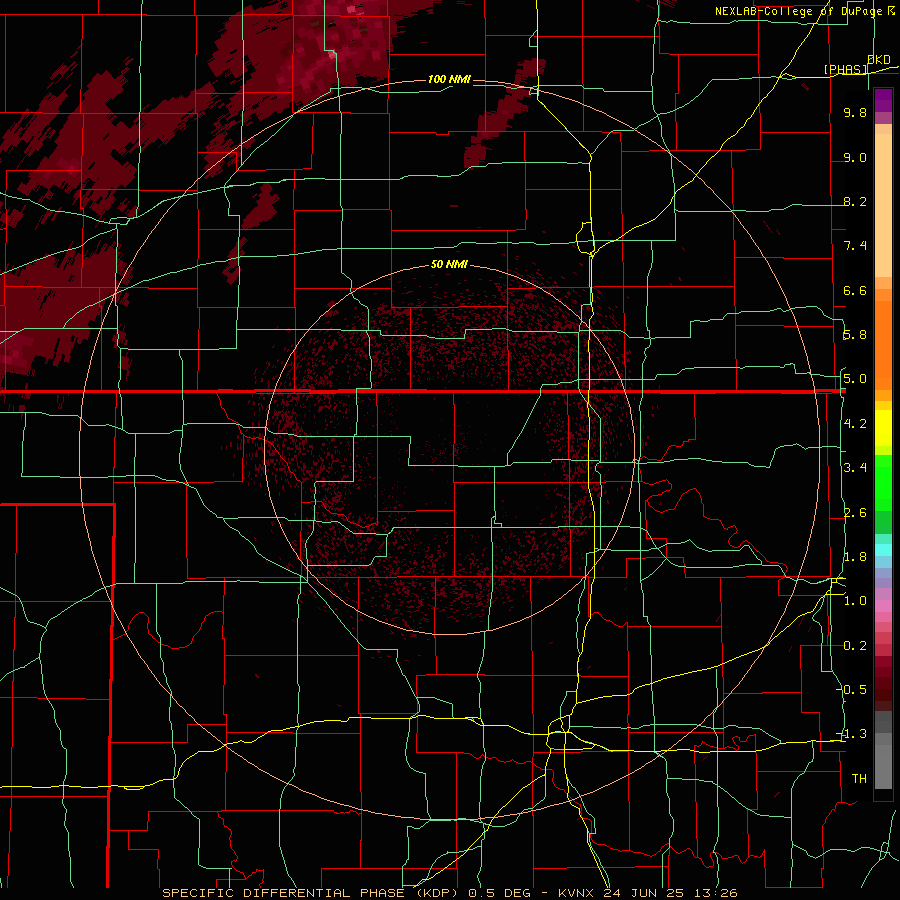The height and width of the screenshot is (900, 900).
Task: Click the cyan band of the color scale
Action: pyautogui.click(x=883, y=550)
